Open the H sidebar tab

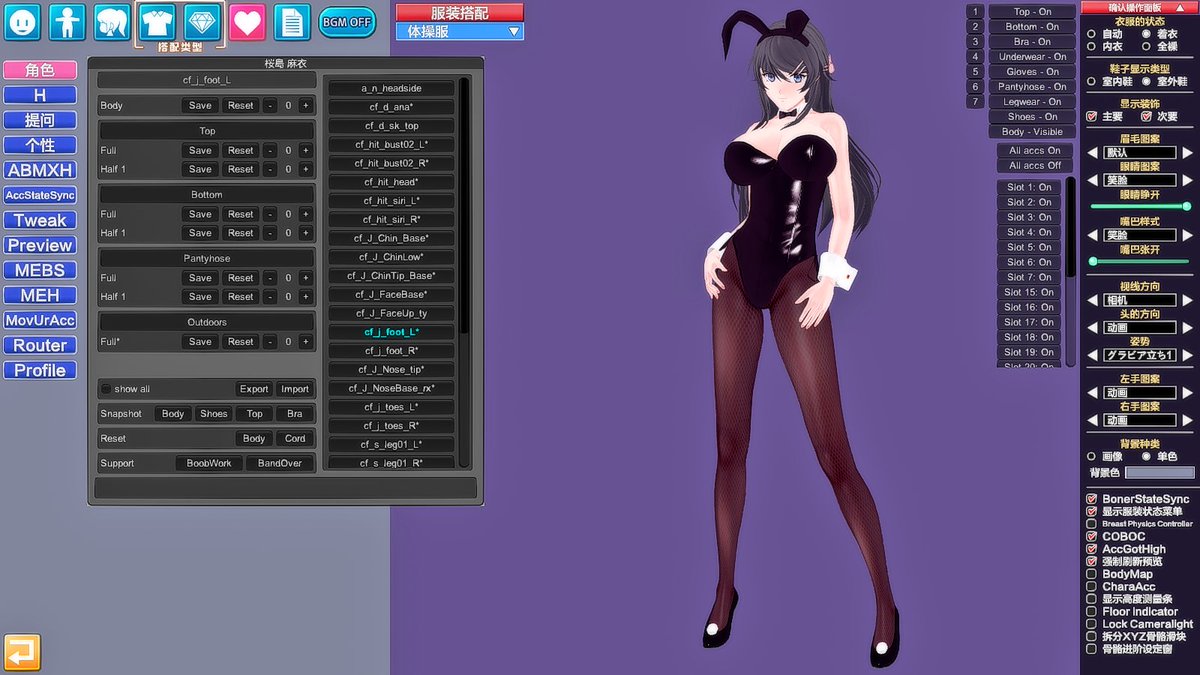pos(40,95)
